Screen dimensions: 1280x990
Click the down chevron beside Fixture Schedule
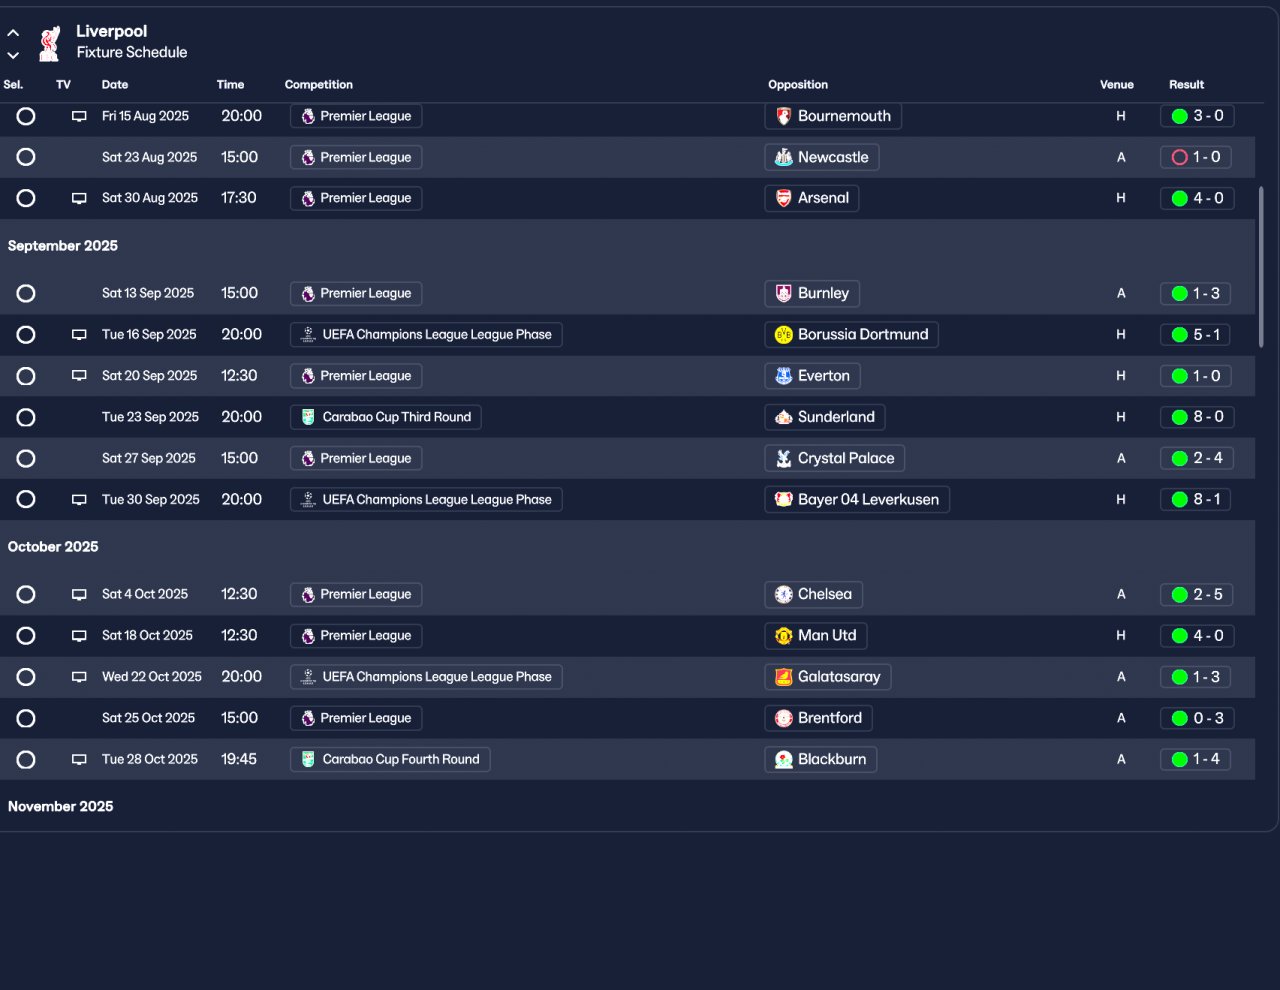click(x=13, y=55)
